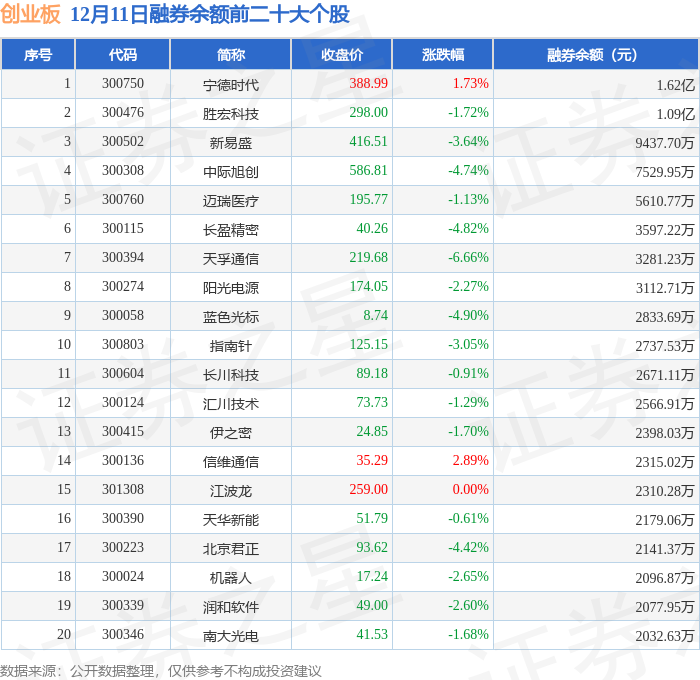Select stock name 南大光电

click(231, 636)
